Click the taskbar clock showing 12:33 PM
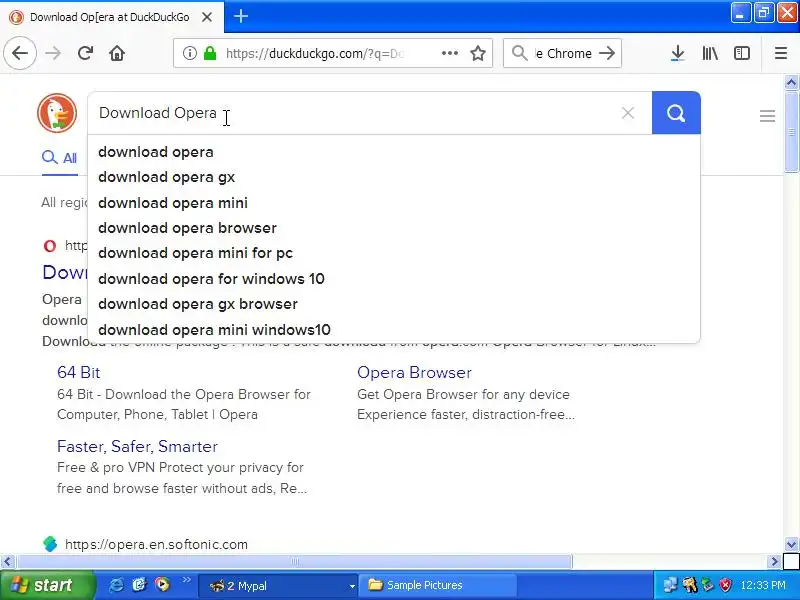The width and height of the screenshot is (800, 600). 763,585
